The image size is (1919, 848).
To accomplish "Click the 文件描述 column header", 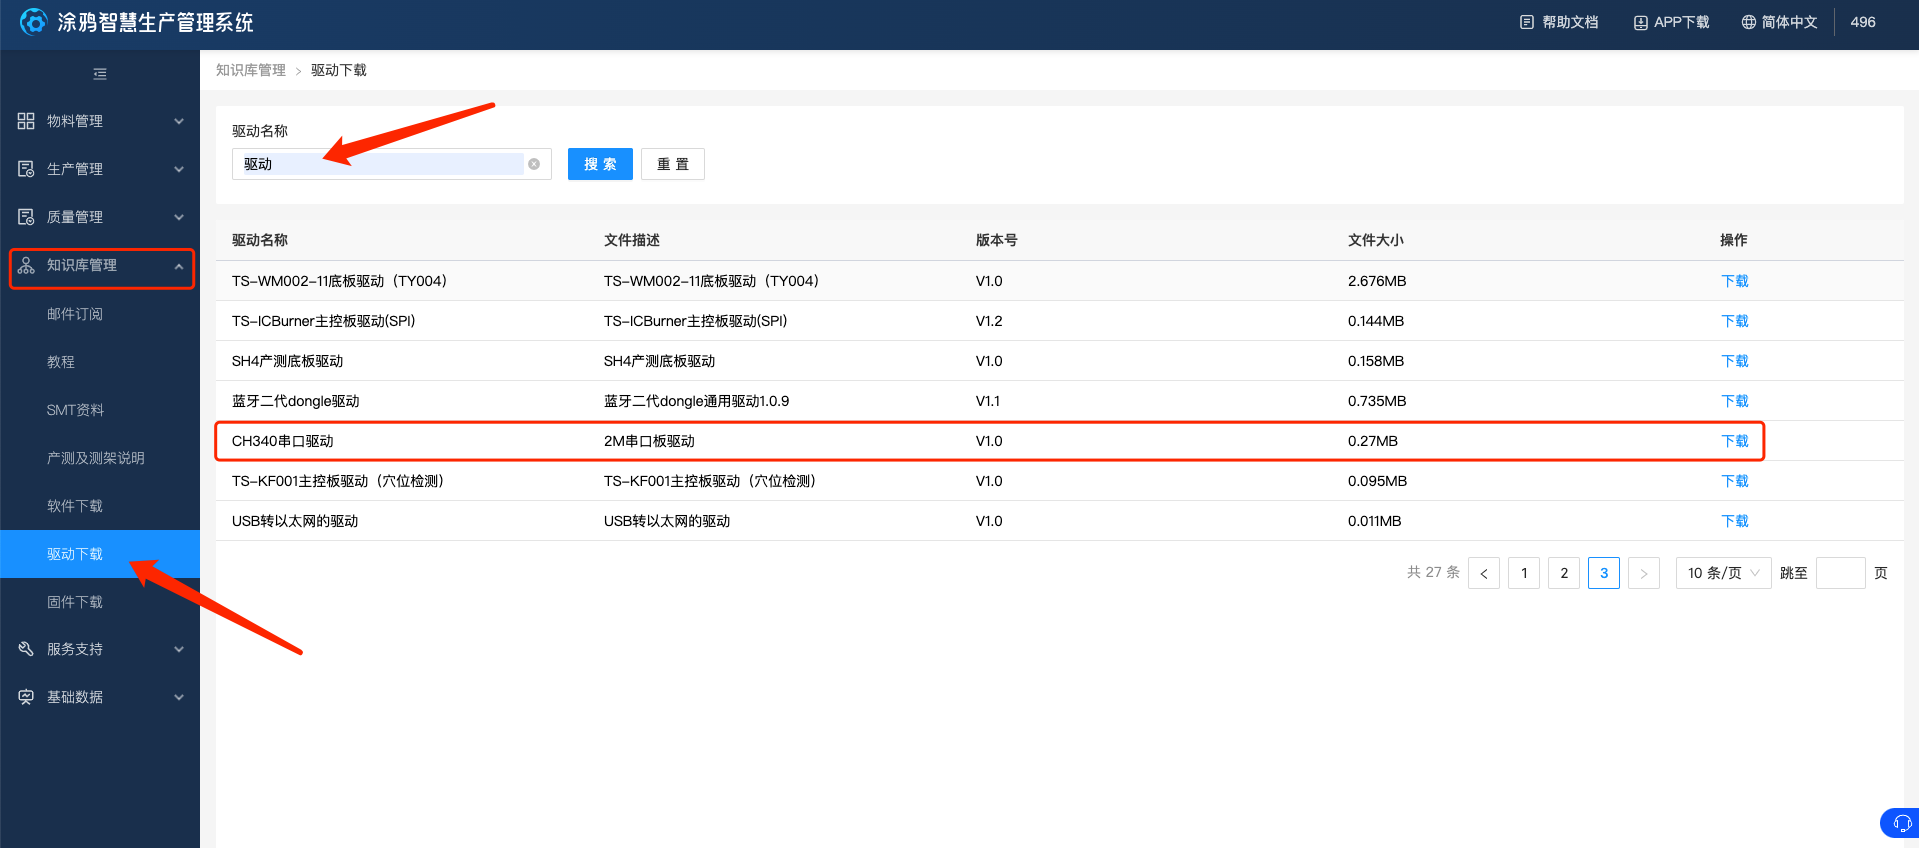I will pyautogui.click(x=632, y=240).
